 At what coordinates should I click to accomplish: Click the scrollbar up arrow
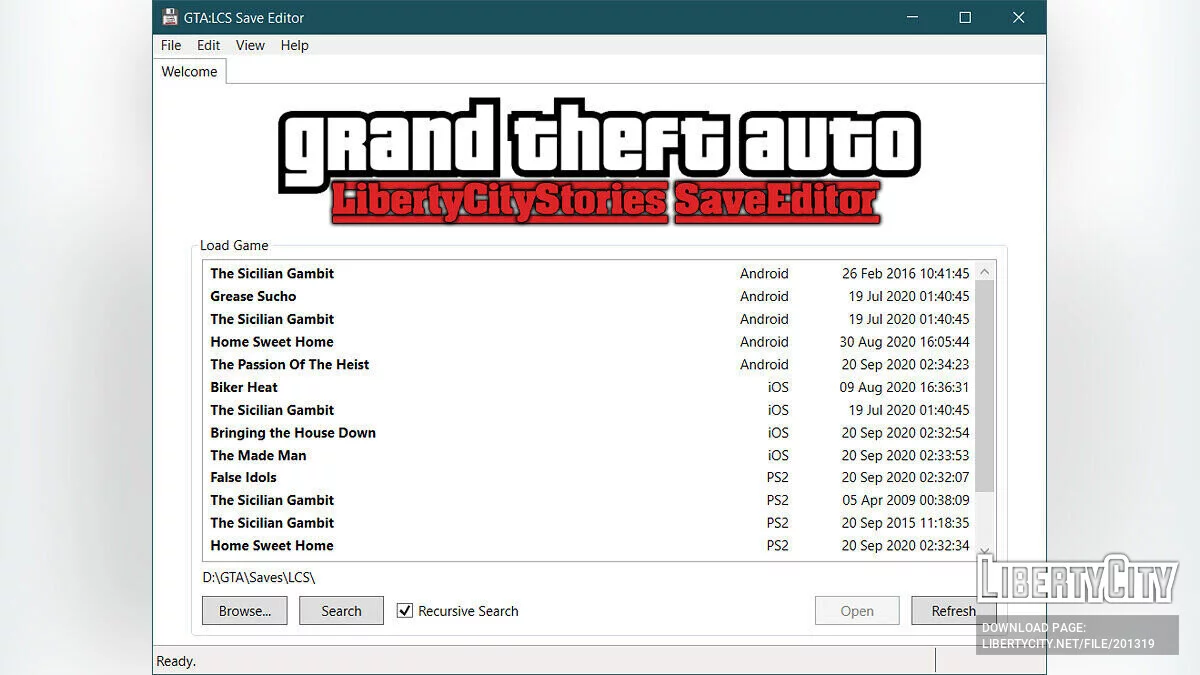coord(984,271)
